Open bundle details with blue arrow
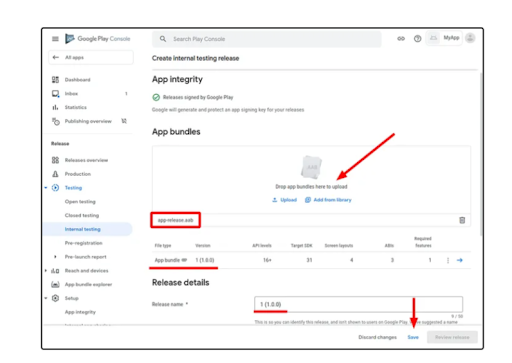 click(460, 260)
